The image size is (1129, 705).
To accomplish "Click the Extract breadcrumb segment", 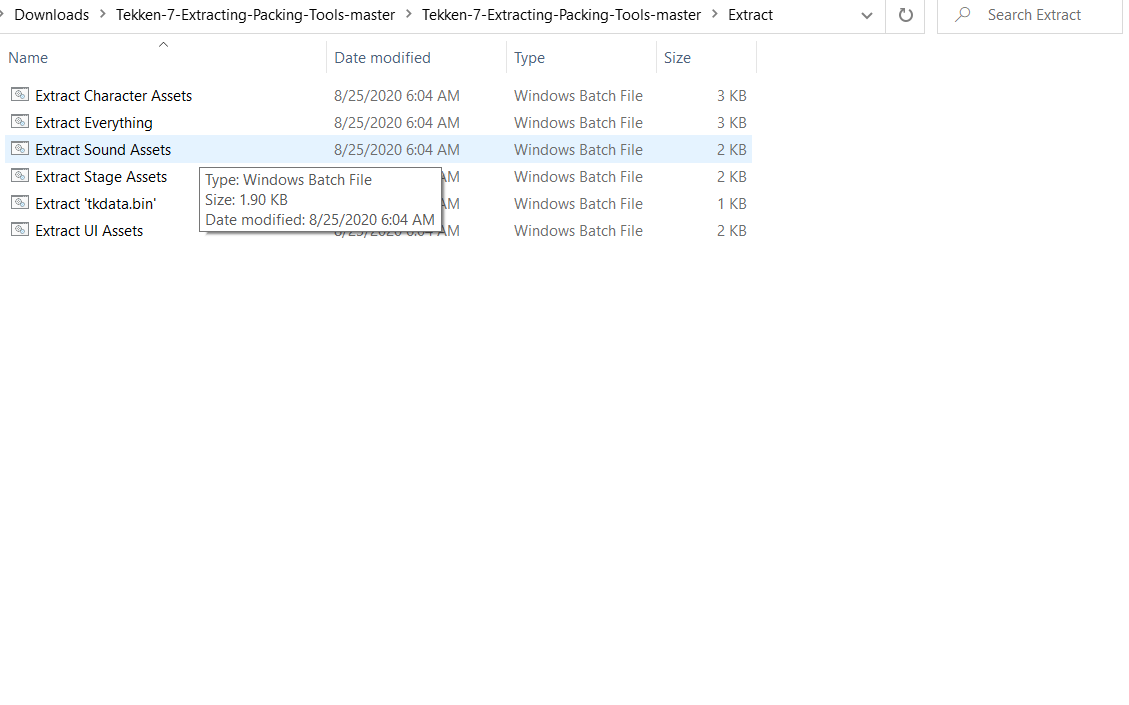I will 750,14.
